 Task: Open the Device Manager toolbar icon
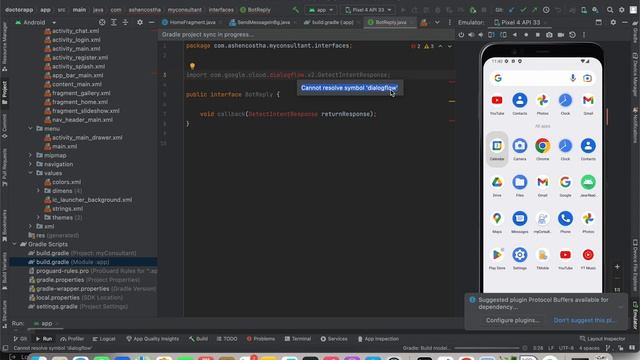583,10
